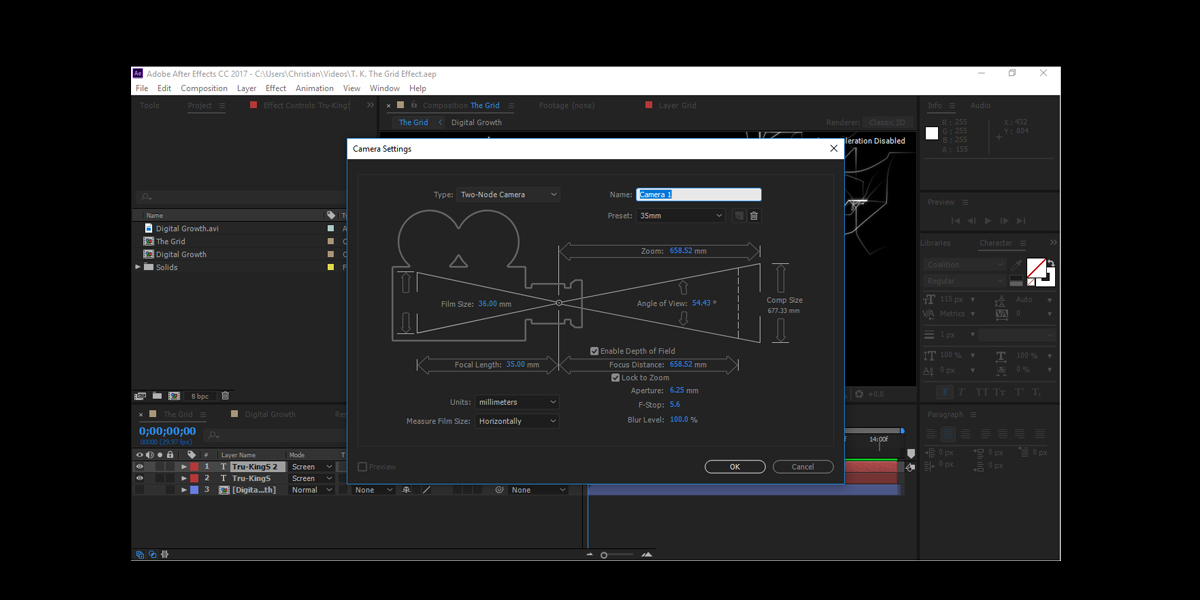Open the Composition menu
Image resolution: width=1200 pixels, height=600 pixels.
coord(204,88)
